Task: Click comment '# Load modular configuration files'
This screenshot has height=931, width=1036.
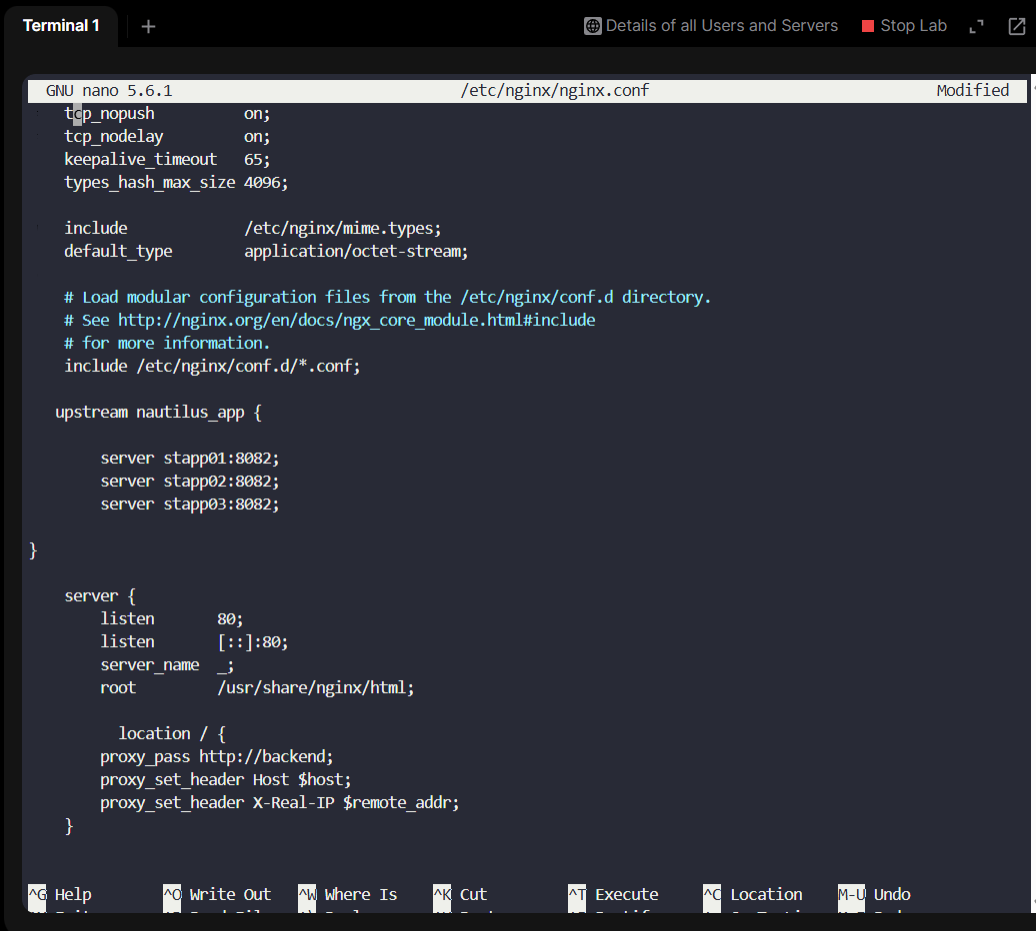Action: pyautogui.click(x=217, y=297)
